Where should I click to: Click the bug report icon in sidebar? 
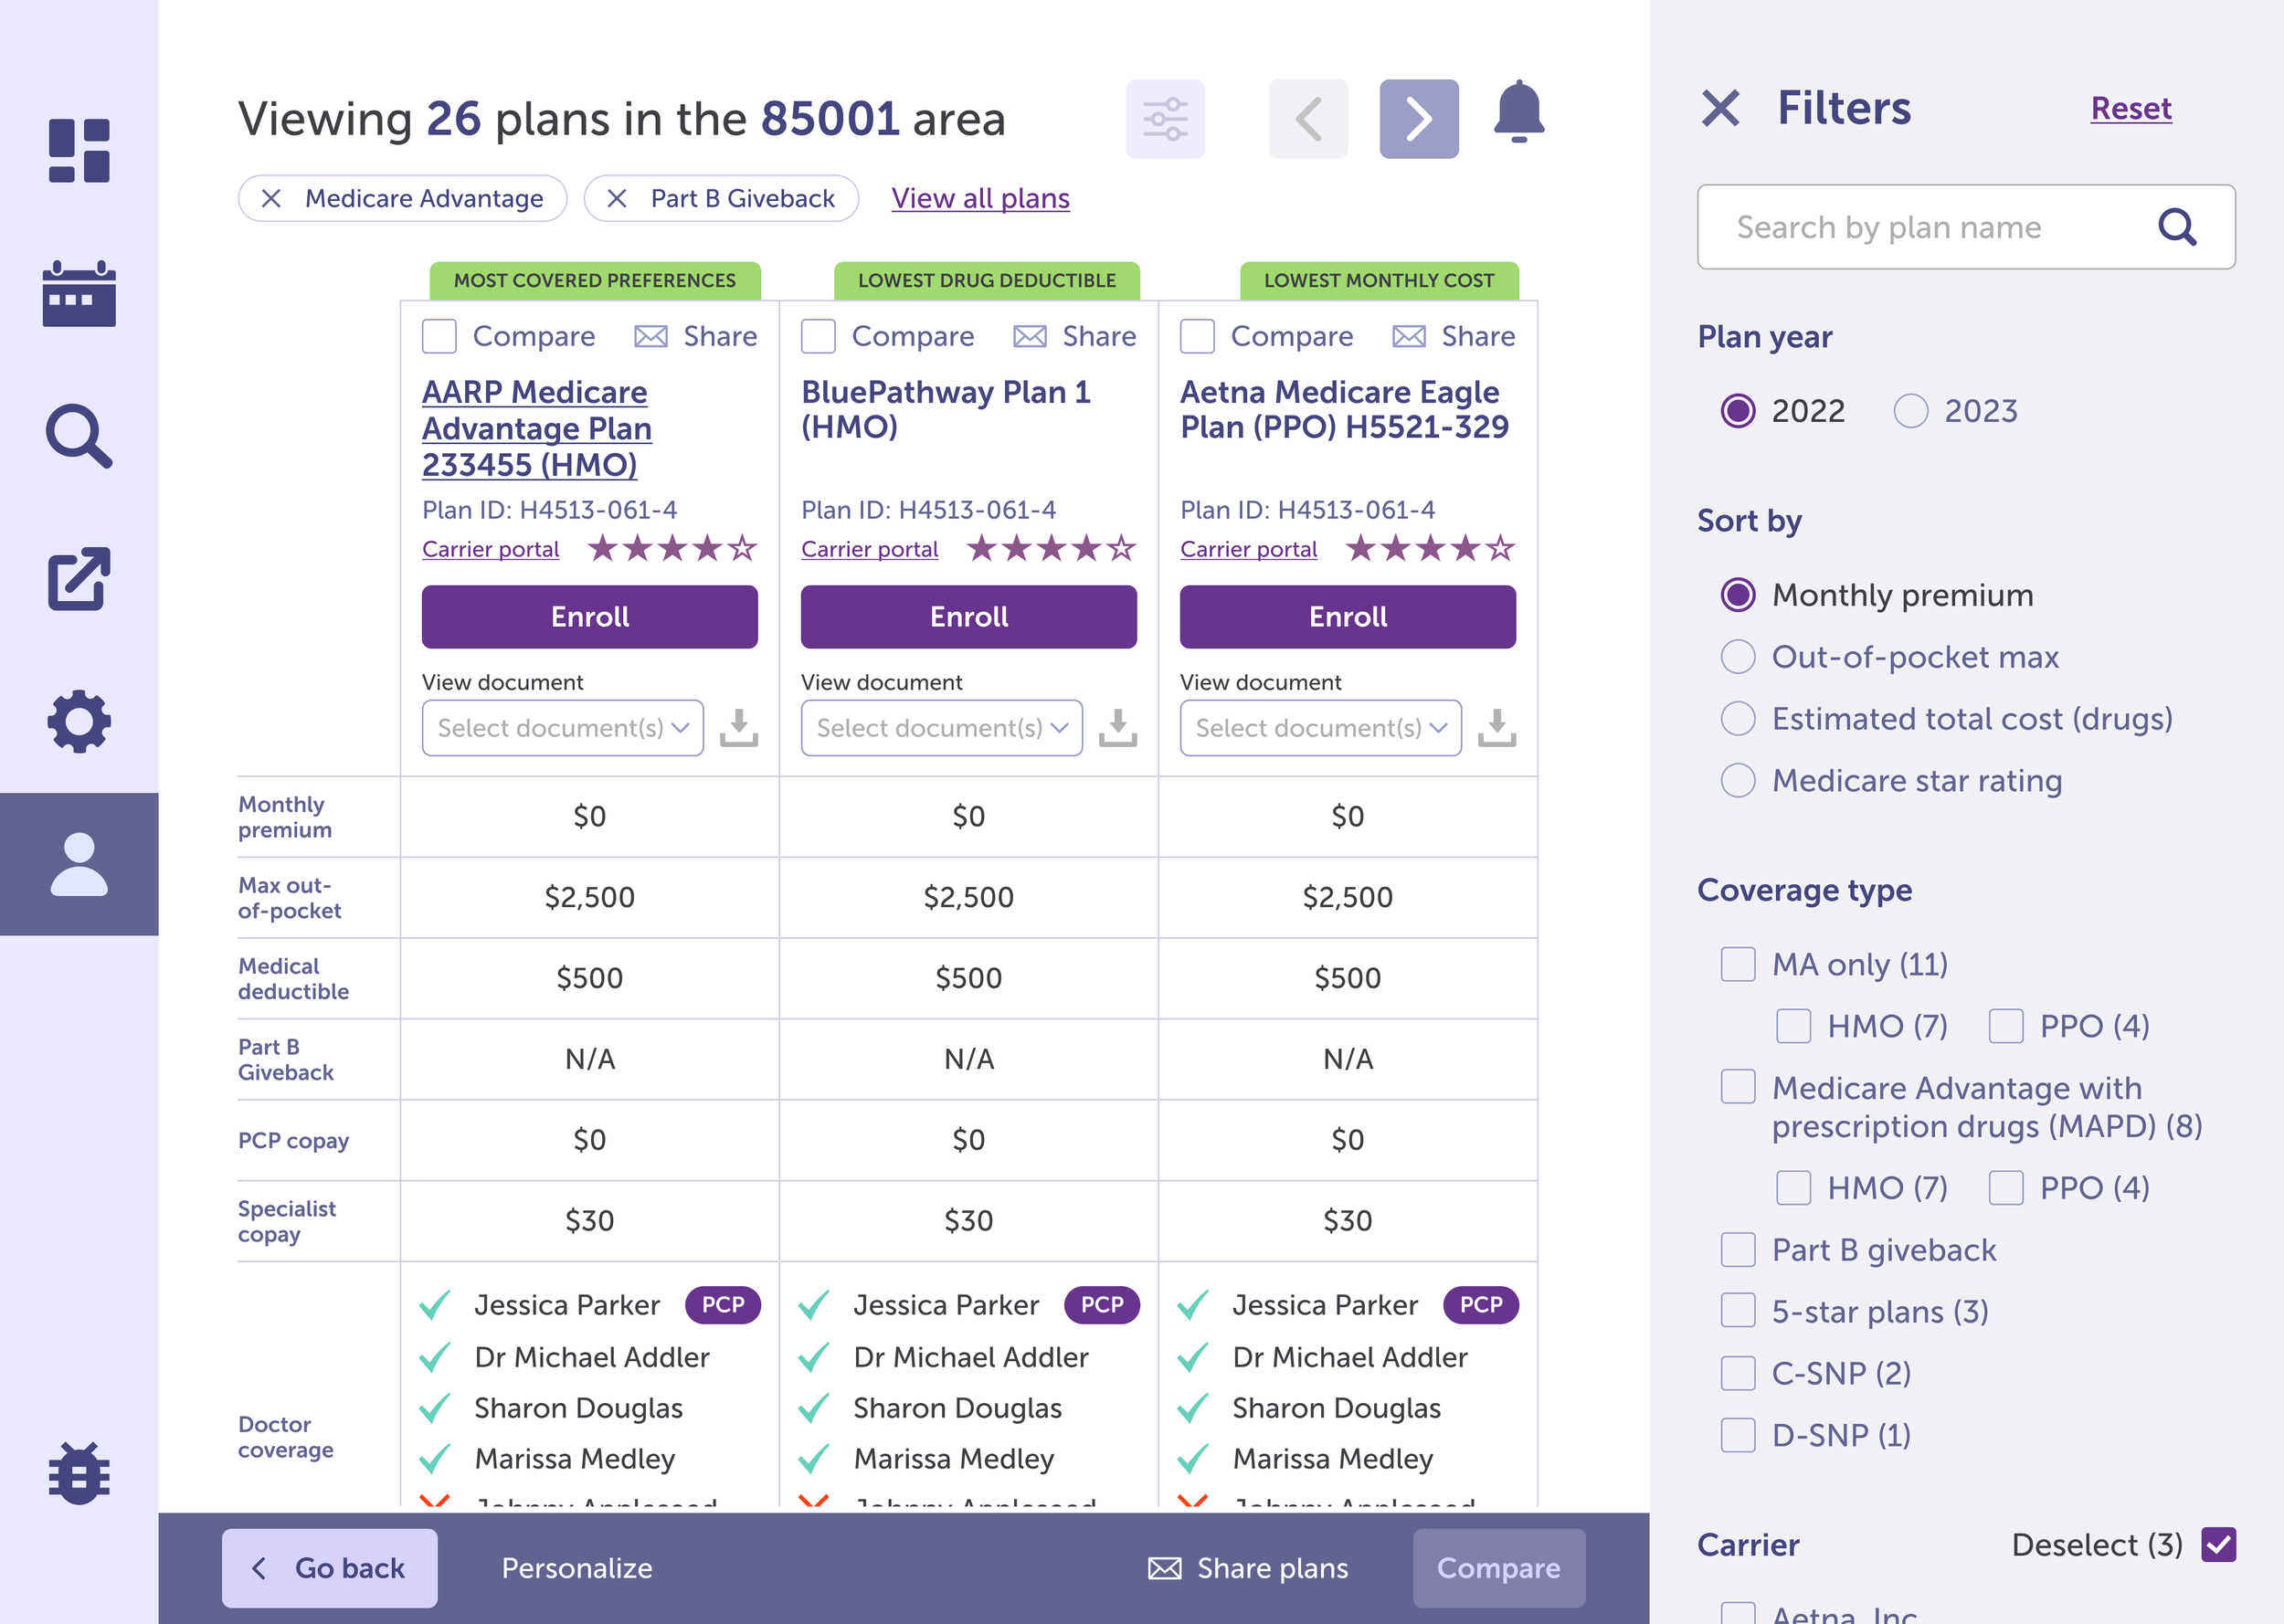click(x=79, y=1472)
